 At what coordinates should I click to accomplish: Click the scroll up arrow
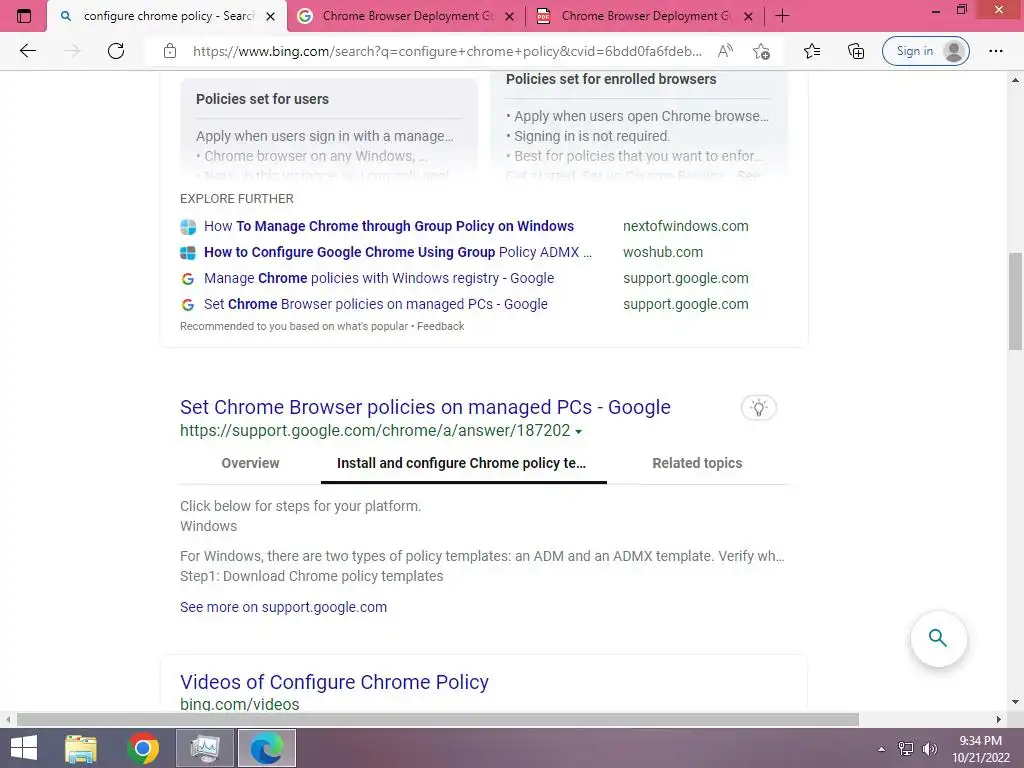(x=1015, y=80)
